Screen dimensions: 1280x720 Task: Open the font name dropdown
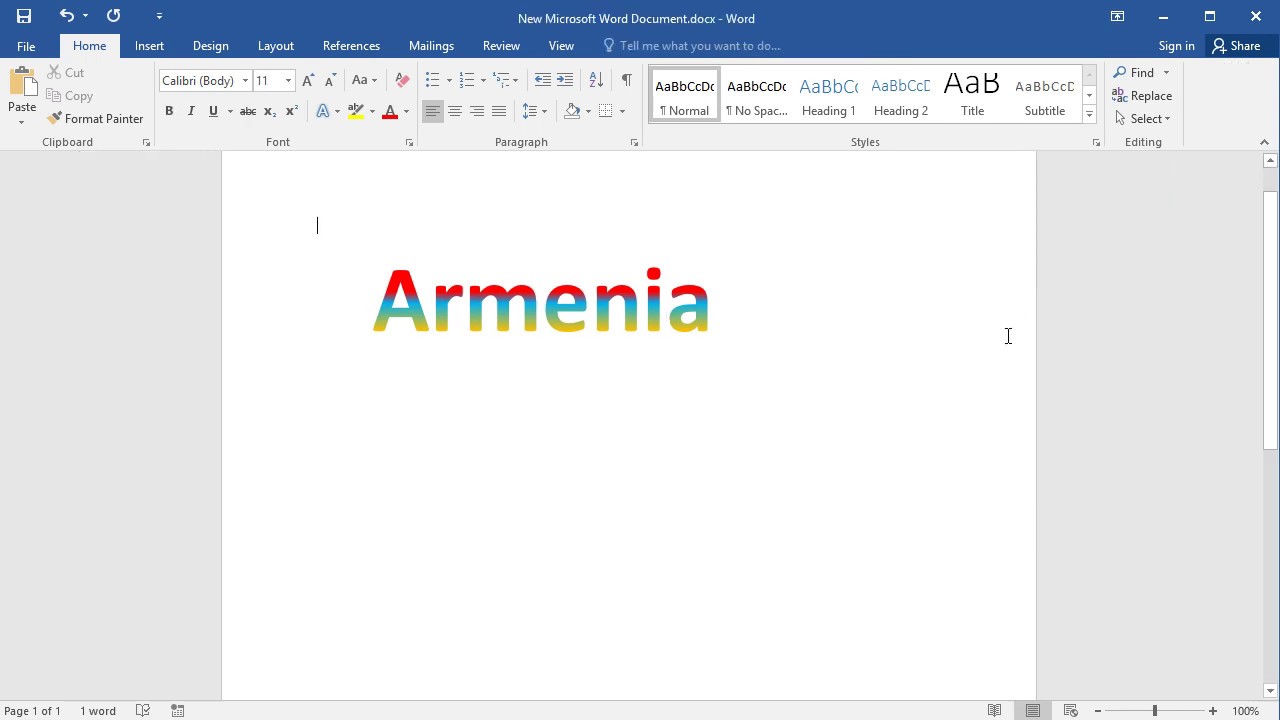[x=245, y=81]
